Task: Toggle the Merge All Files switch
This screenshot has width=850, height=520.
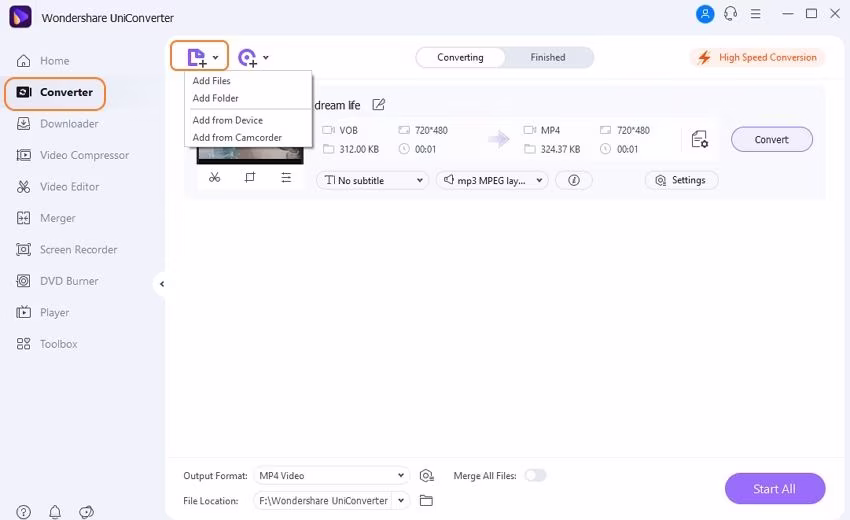Action: [535, 475]
